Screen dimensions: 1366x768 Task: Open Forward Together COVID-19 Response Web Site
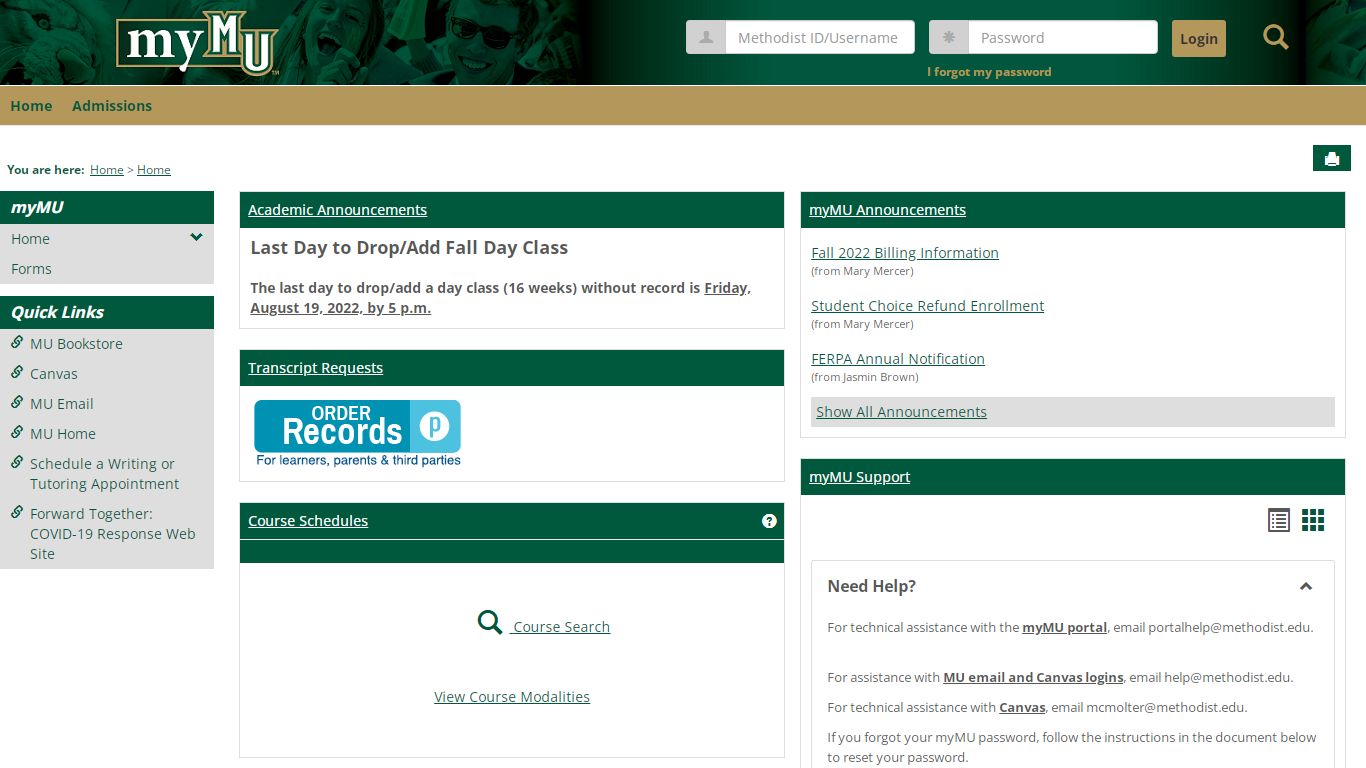tap(112, 534)
